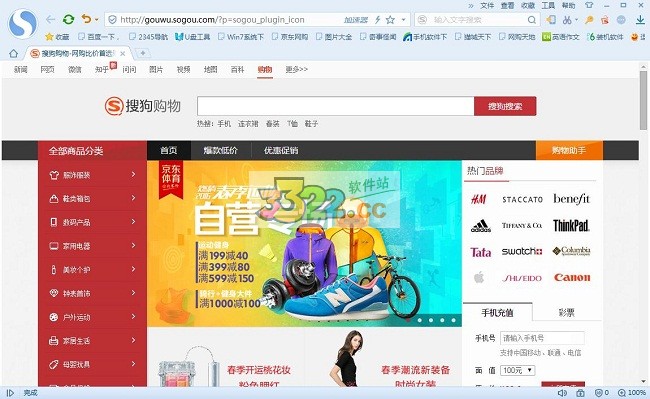Focus the main shopping search field
The height and width of the screenshot is (399, 650).
(x=336, y=106)
